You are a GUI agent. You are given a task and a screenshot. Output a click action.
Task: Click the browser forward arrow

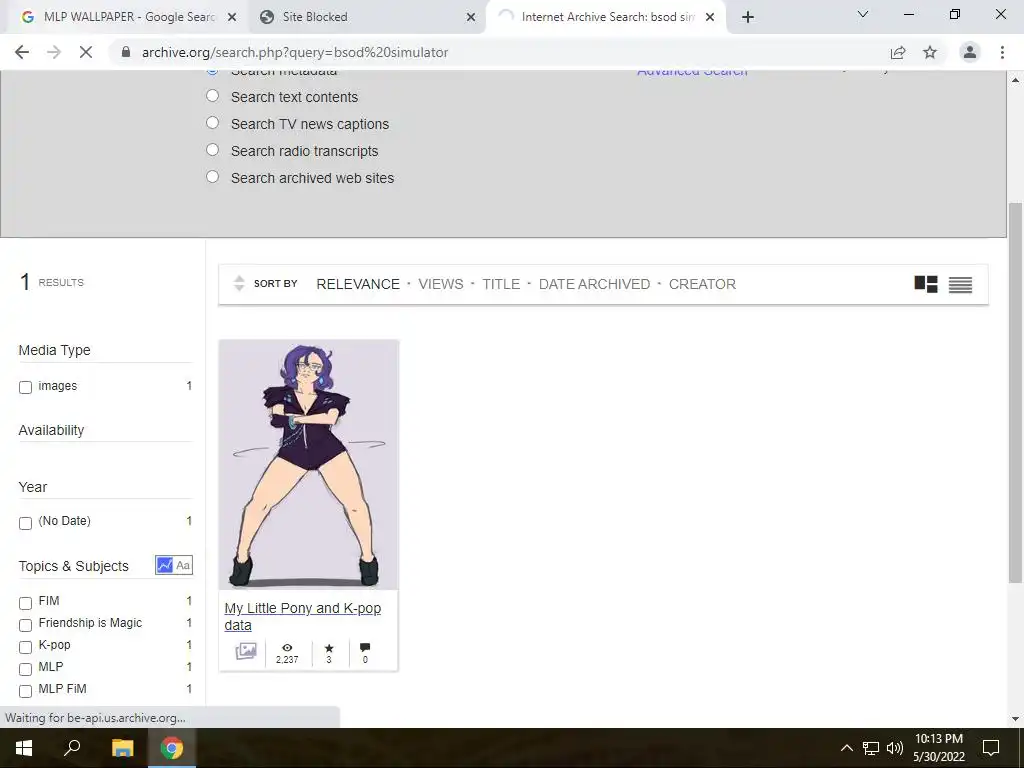pos(54,52)
